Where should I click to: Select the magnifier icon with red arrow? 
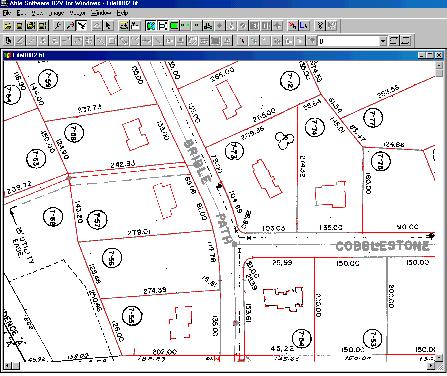70,26
